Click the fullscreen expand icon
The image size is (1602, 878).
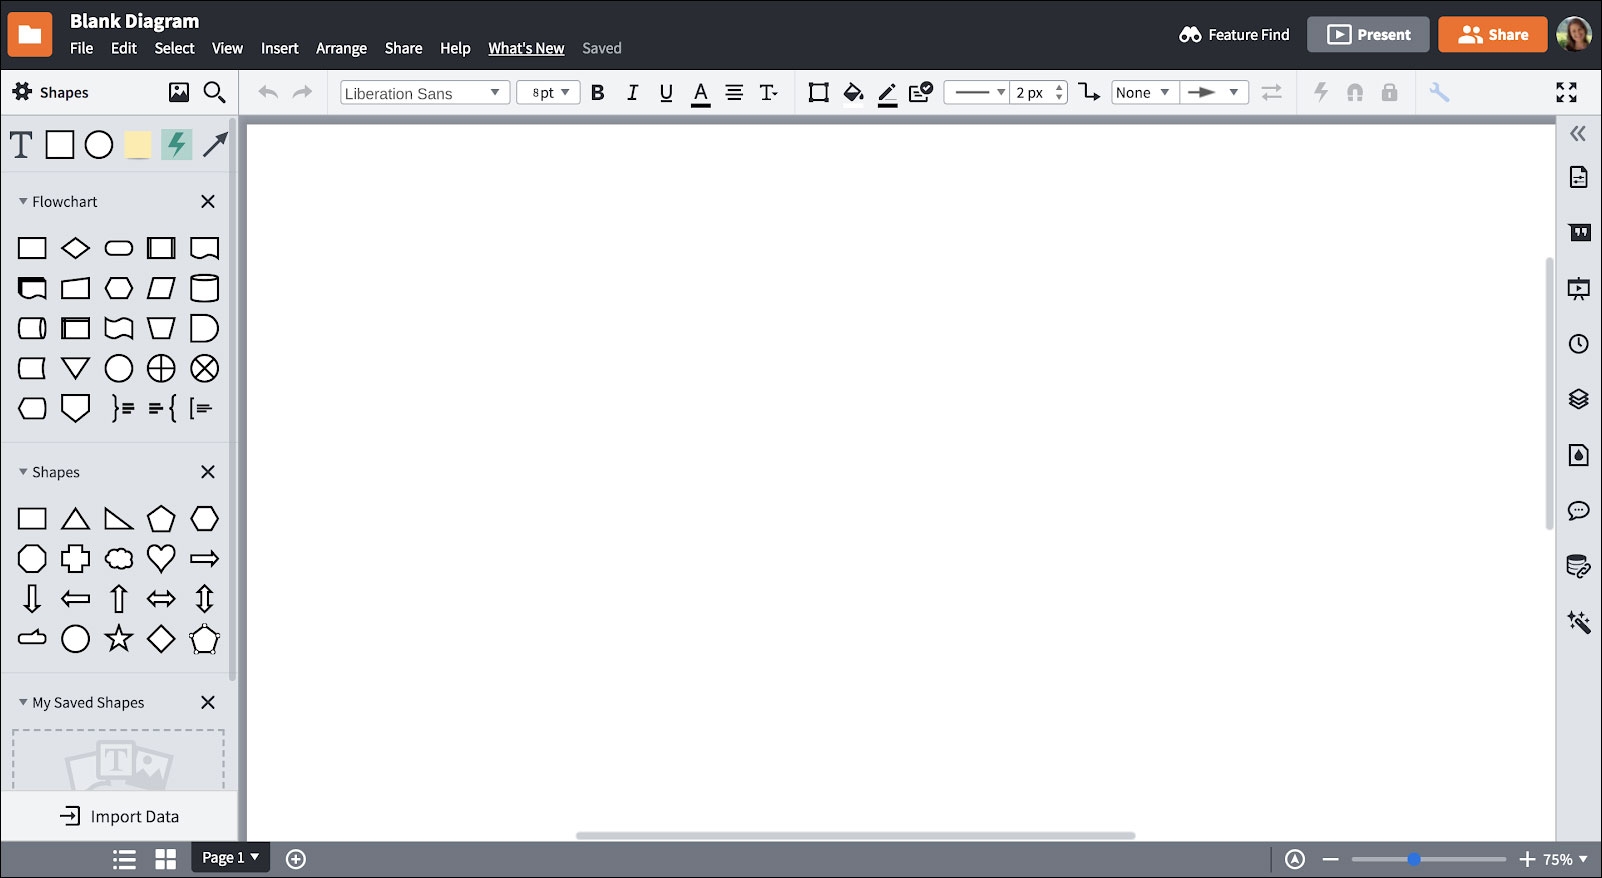pos(1566,93)
